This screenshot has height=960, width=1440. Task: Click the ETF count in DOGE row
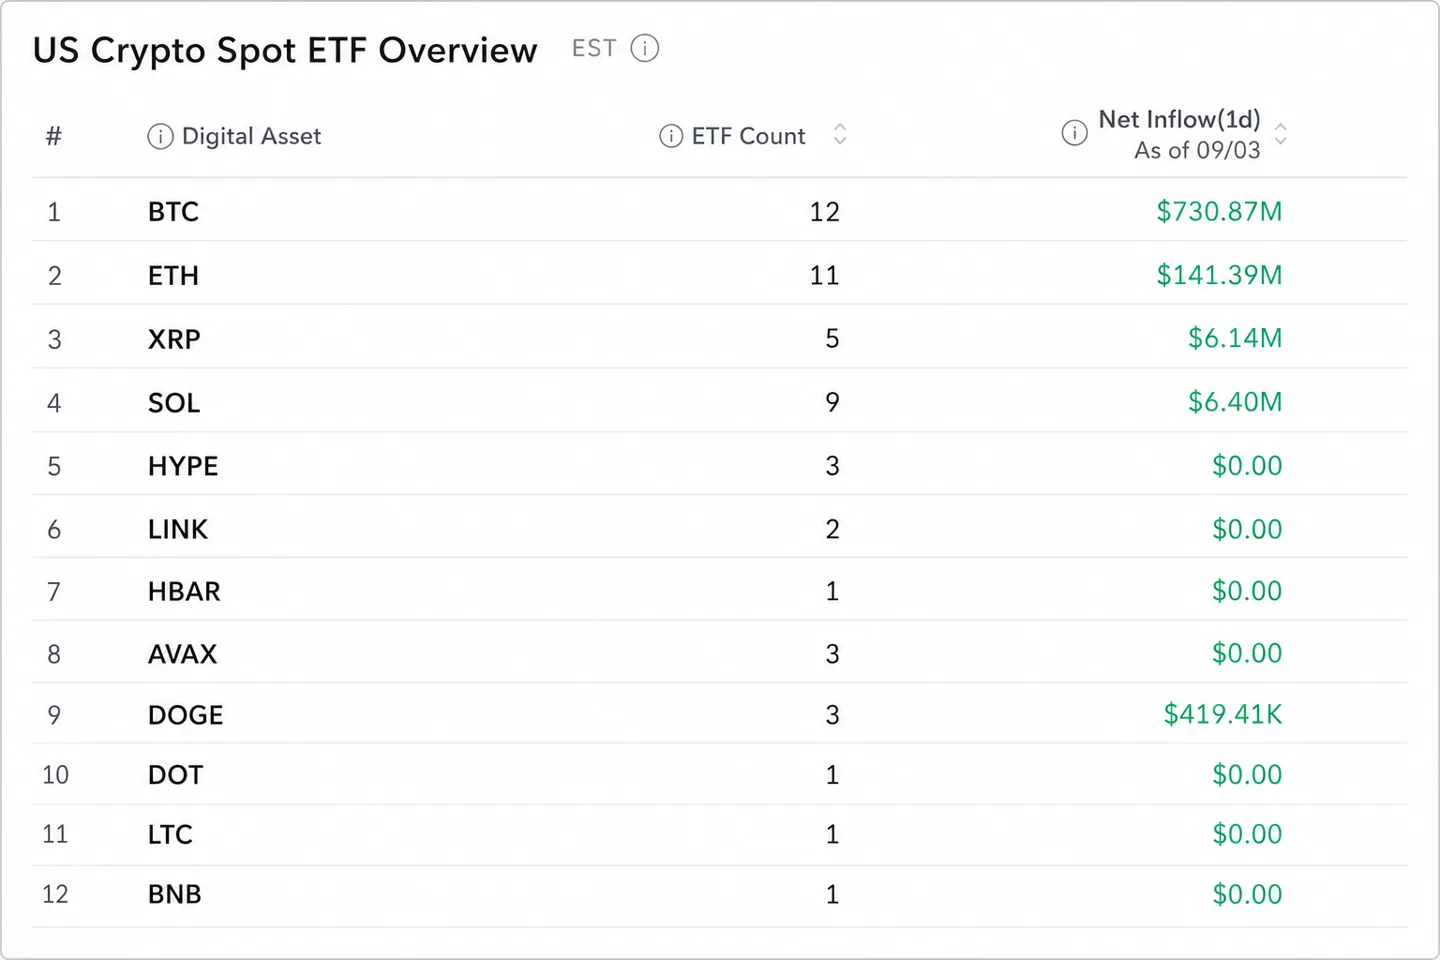click(x=832, y=715)
